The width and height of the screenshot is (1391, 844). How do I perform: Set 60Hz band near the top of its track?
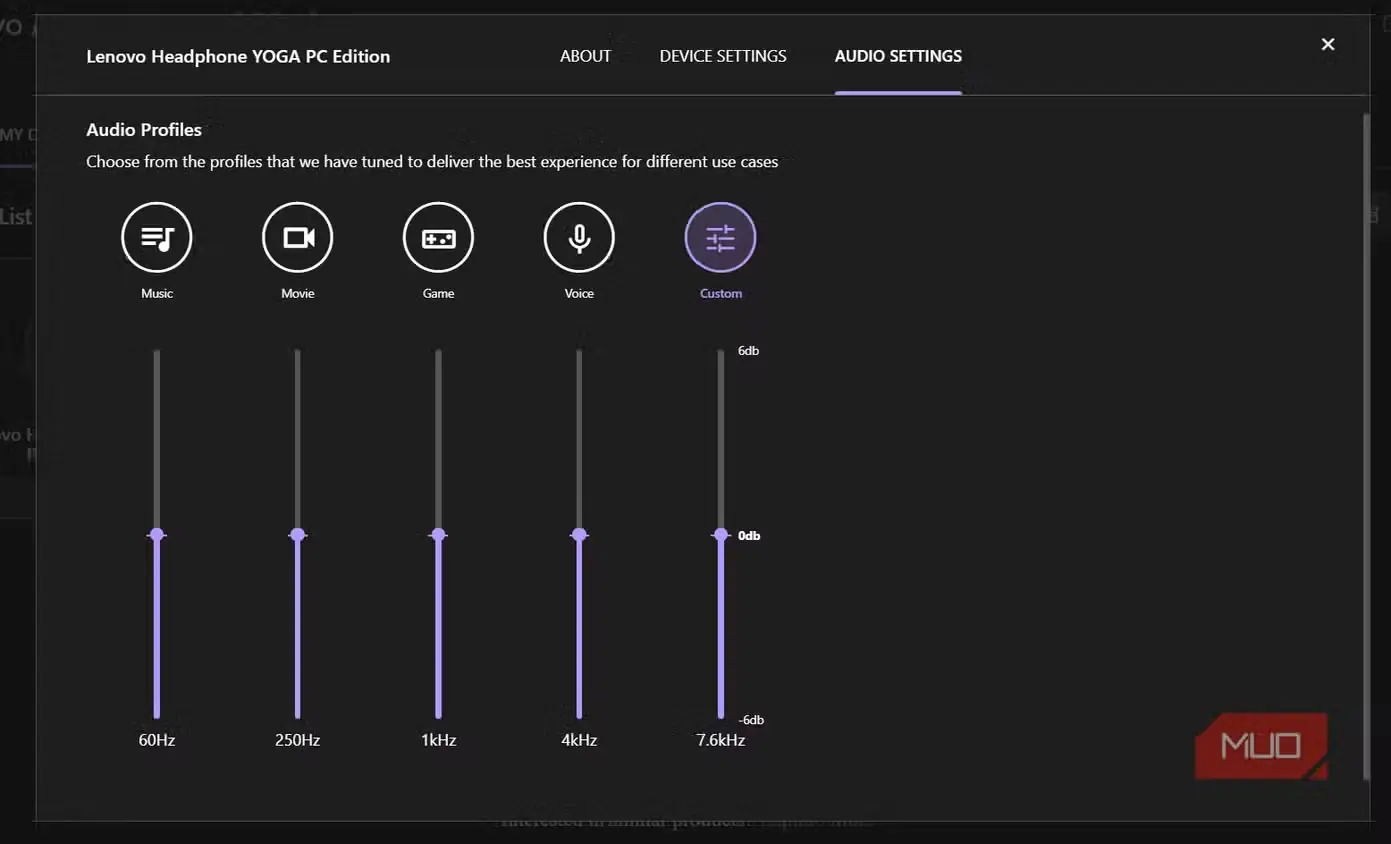pos(157,360)
